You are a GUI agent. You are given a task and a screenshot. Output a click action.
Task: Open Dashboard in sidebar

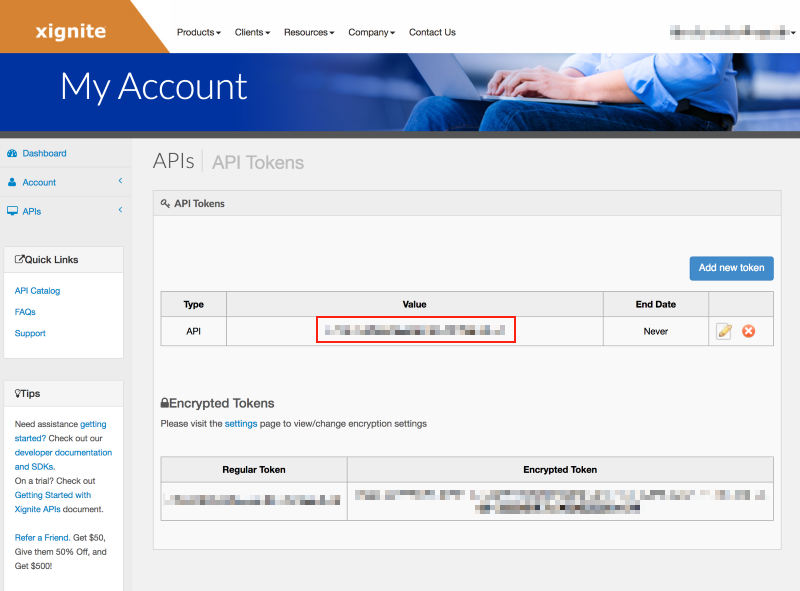pyautogui.click(x=44, y=153)
